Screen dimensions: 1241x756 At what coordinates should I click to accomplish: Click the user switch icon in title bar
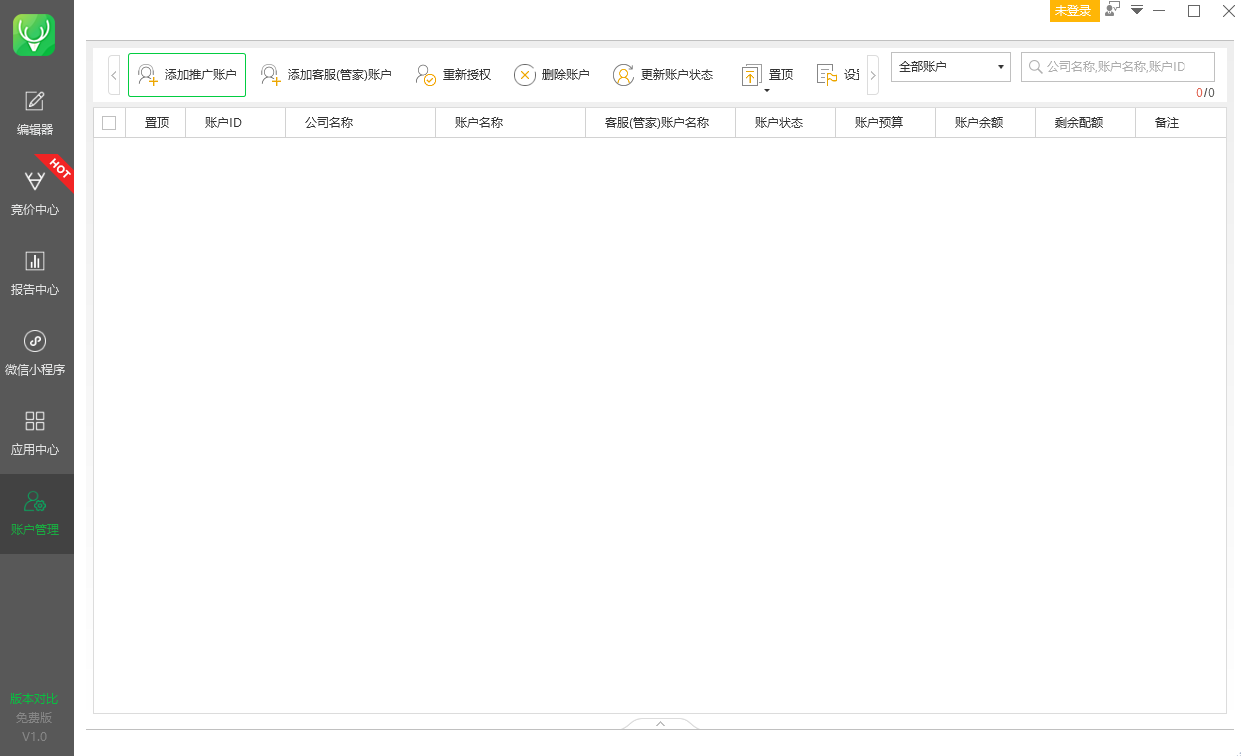point(1112,10)
